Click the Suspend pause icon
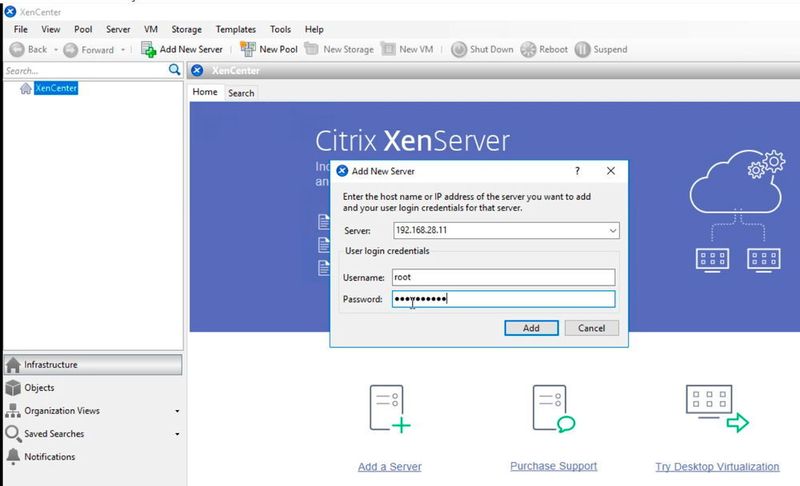The height and width of the screenshot is (486, 800). point(582,49)
